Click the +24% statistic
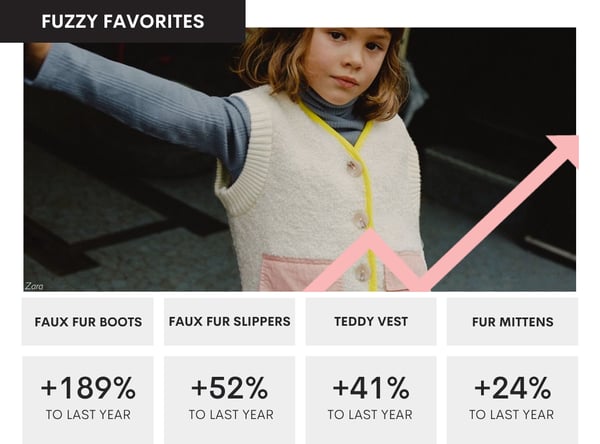The image size is (600, 444). click(x=512, y=388)
